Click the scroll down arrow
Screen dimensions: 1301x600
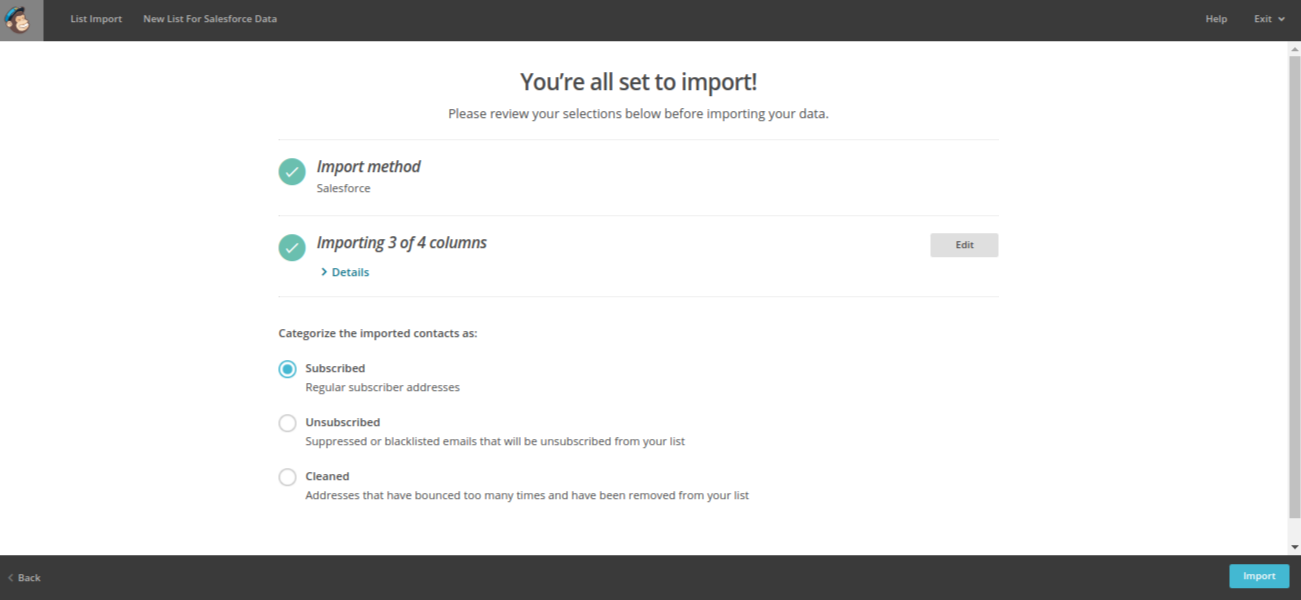pyautogui.click(x=1294, y=548)
